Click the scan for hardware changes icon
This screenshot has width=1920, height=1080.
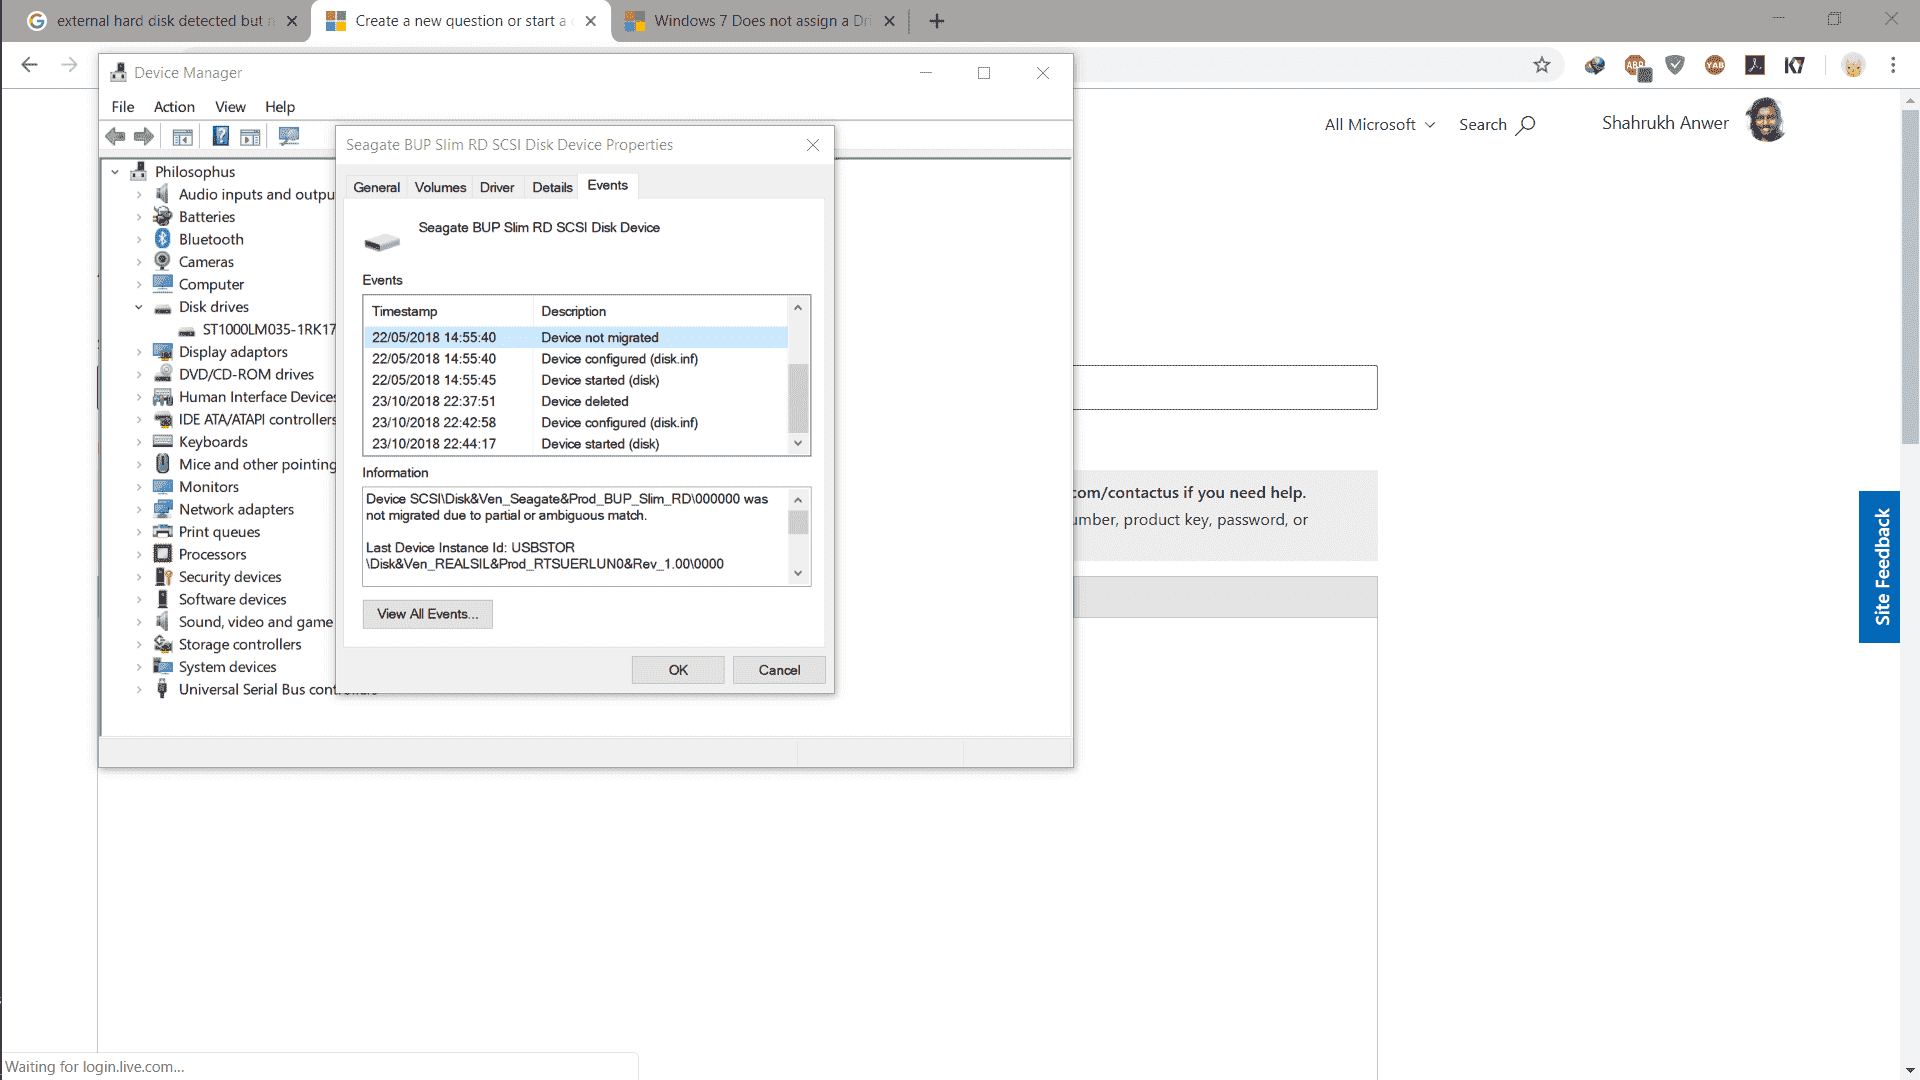(x=289, y=137)
